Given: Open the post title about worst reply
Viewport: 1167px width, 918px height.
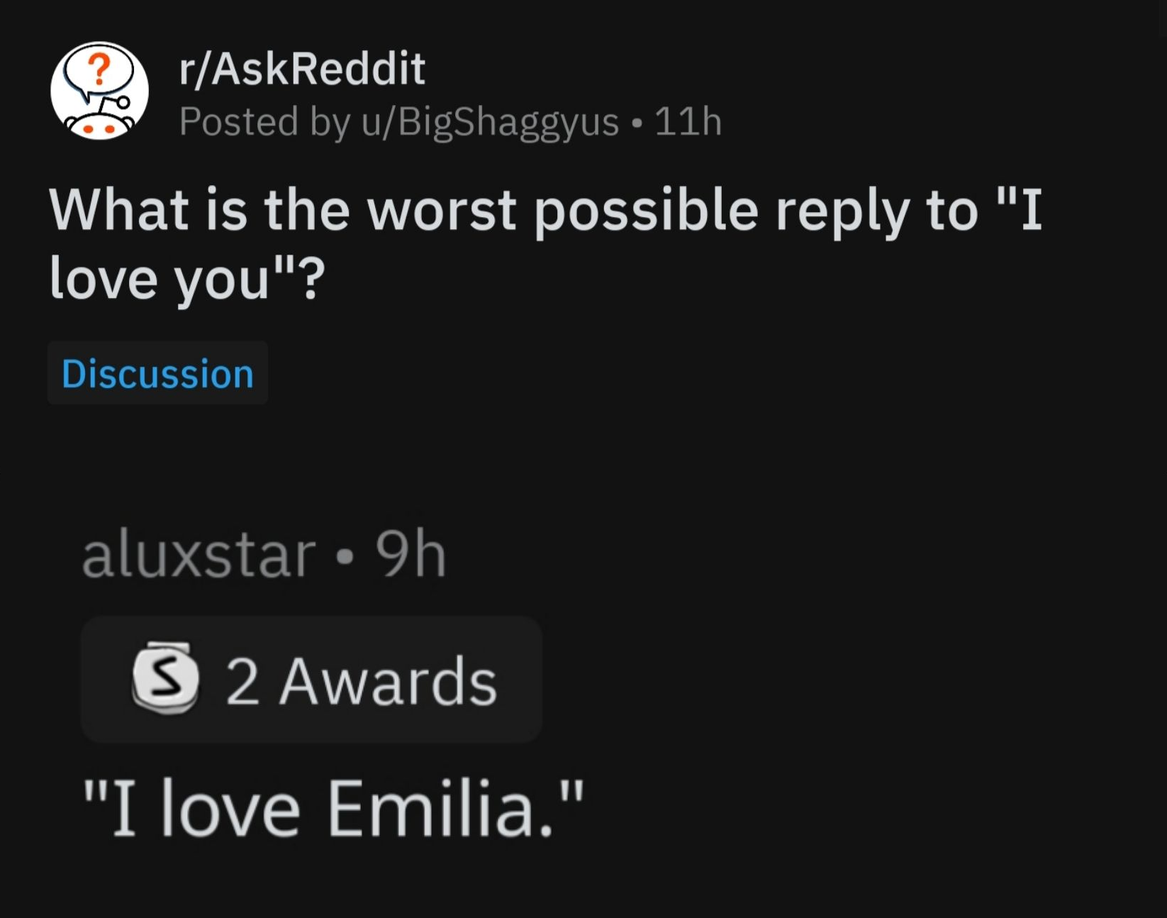Looking at the screenshot, I should click(546, 244).
